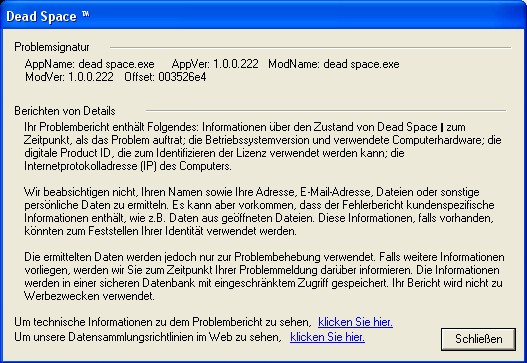Image resolution: width=527 pixels, height=363 pixels.
Task: Click the 'Internetprotokolladresse (IP) des Computers' line
Action: pyautogui.click(x=128, y=166)
